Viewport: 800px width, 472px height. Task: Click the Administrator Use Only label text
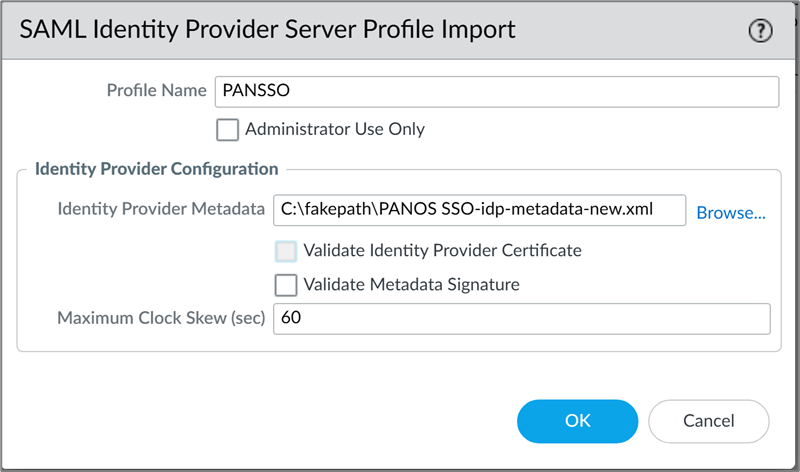tap(335, 129)
